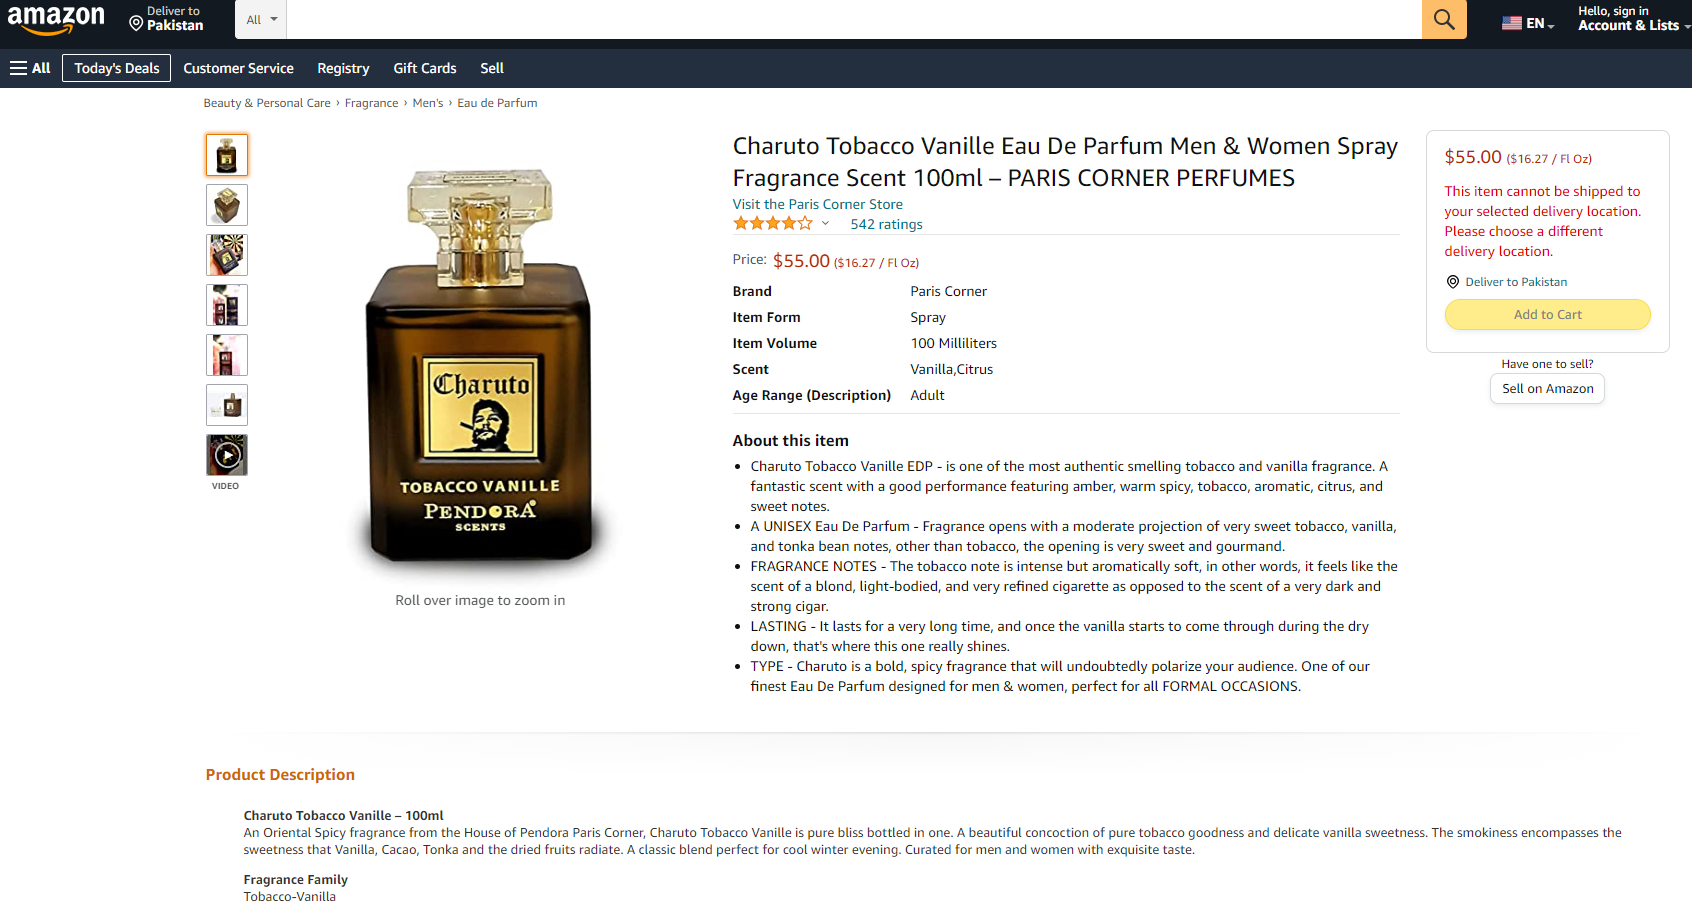Click the Deliver to Pakistan location pin
The width and height of the screenshot is (1692, 913).
pyautogui.click(x=136, y=23)
